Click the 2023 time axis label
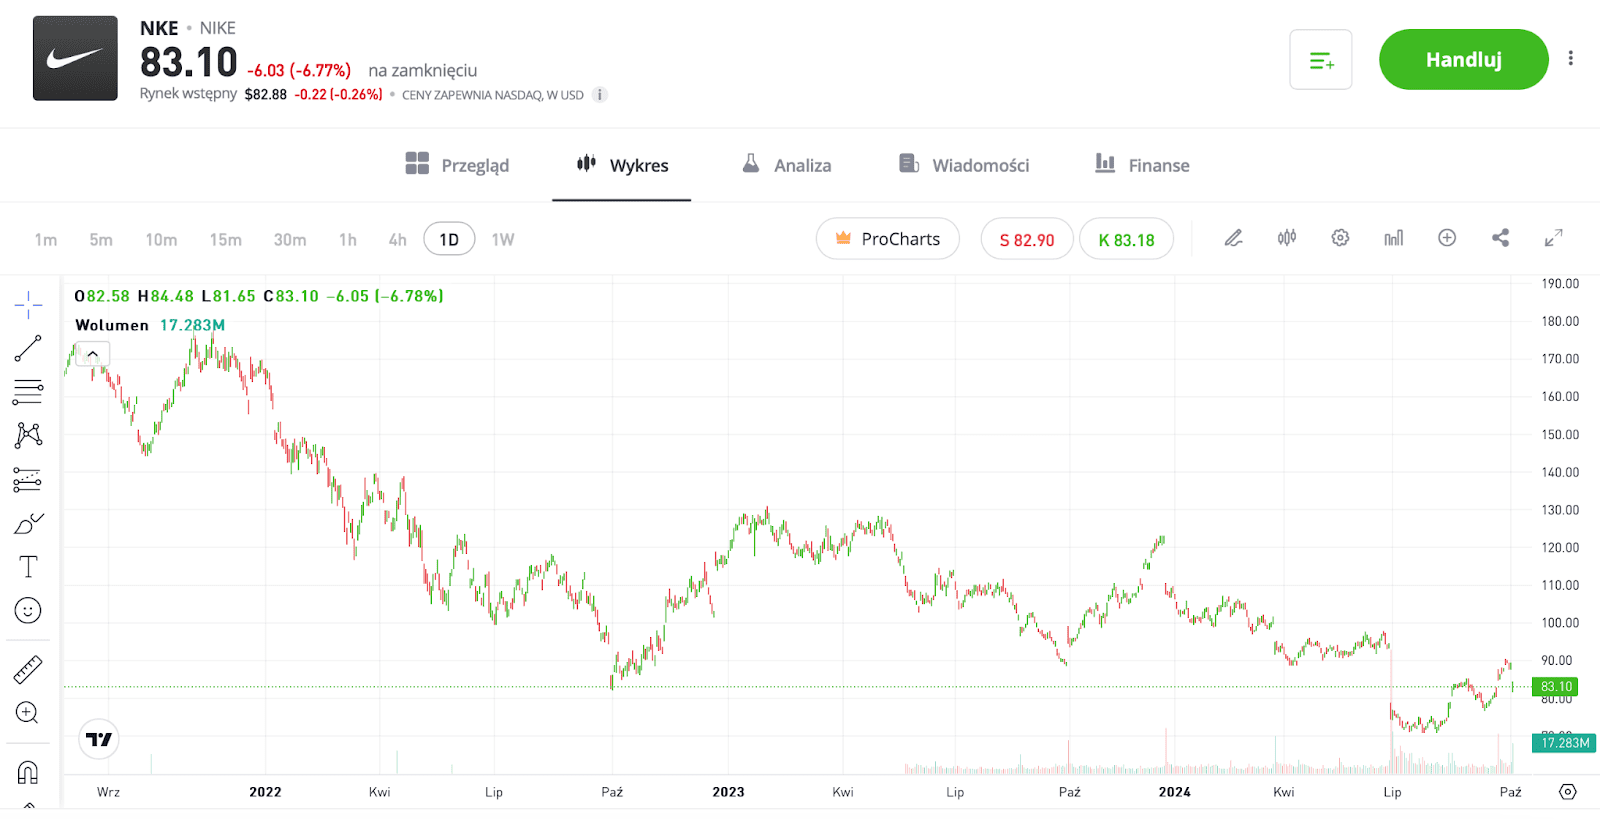The height and width of the screenshot is (819, 1600). click(x=728, y=792)
